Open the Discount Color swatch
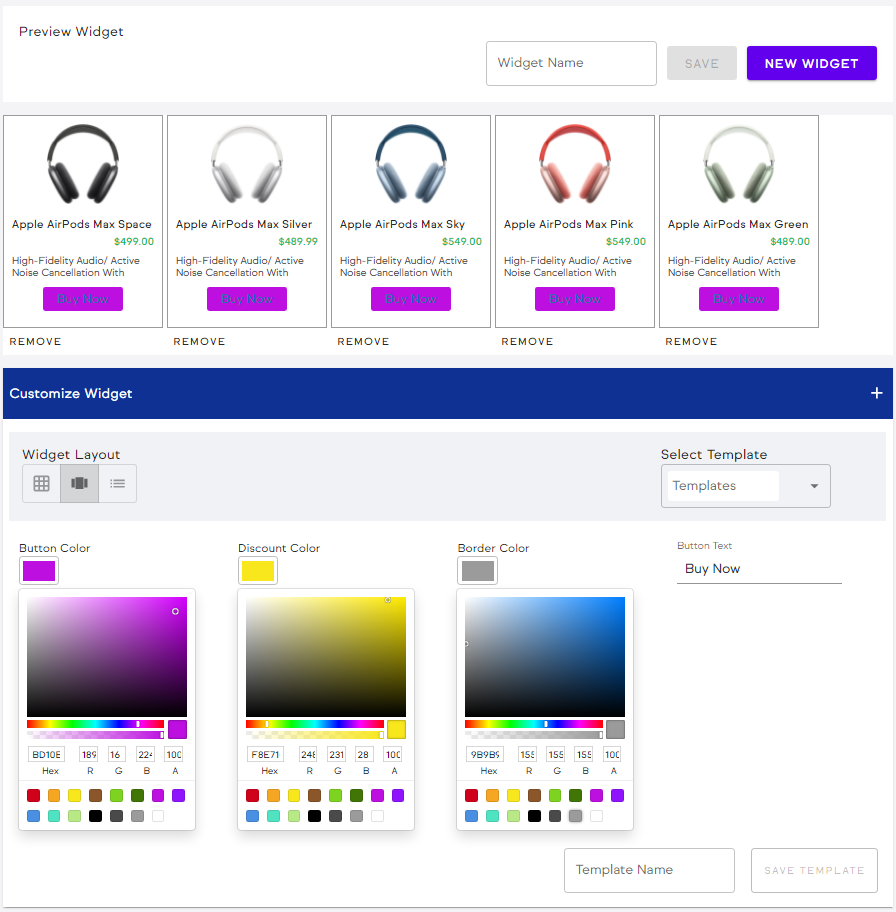This screenshot has height=912, width=896. click(258, 571)
